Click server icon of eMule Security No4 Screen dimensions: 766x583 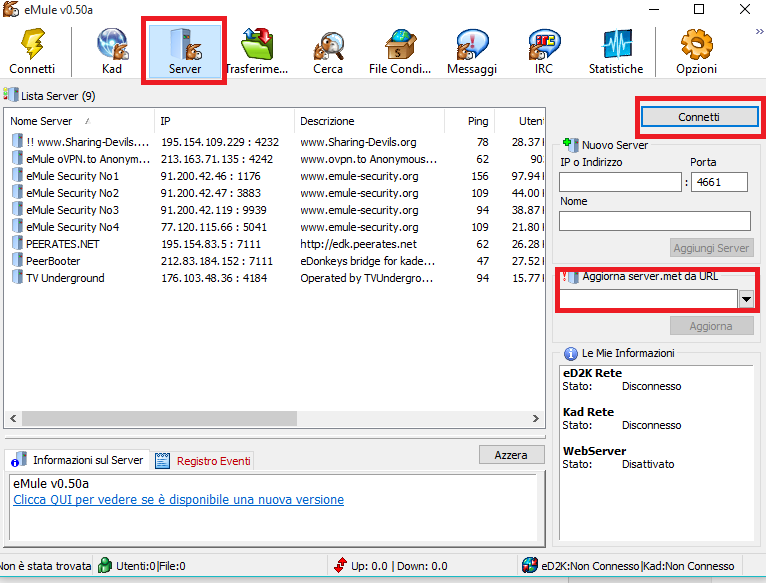18,226
